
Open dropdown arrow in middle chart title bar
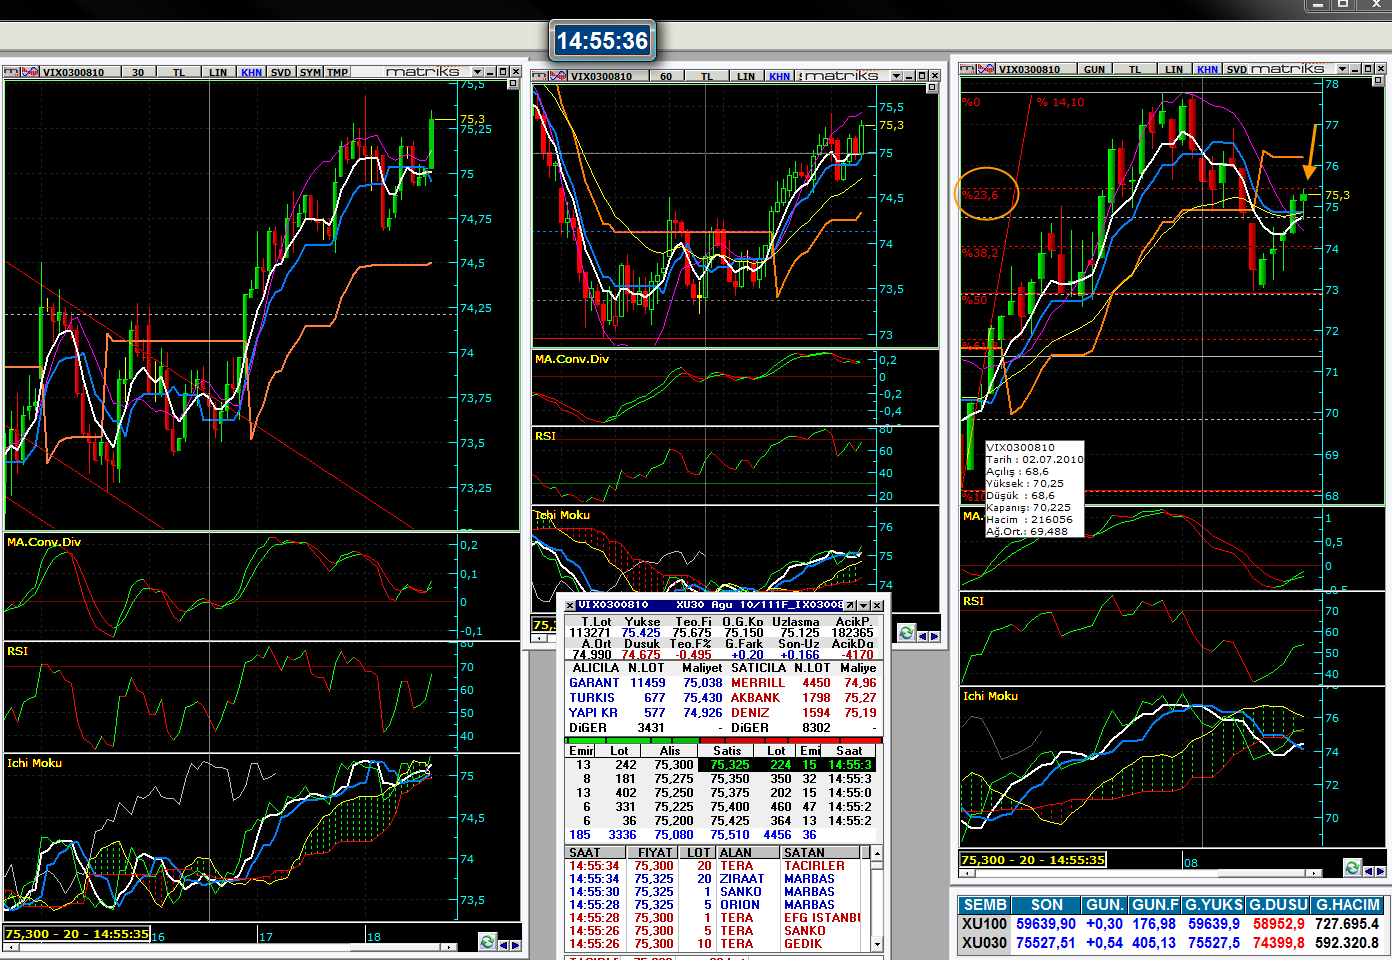(x=896, y=76)
